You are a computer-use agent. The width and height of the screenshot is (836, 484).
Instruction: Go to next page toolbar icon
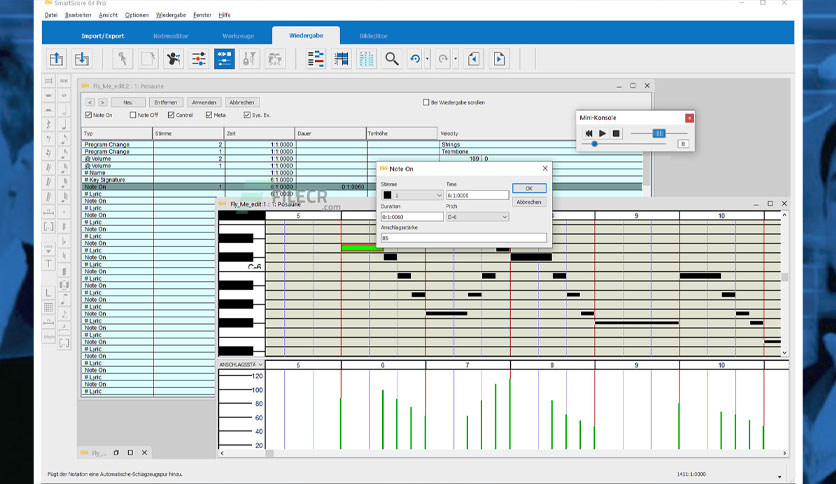(499, 59)
